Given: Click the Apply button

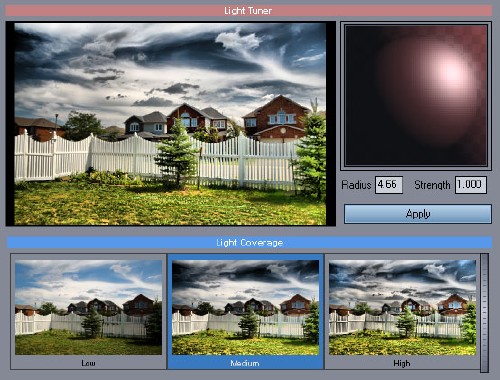Looking at the screenshot, I should (418, 214).
